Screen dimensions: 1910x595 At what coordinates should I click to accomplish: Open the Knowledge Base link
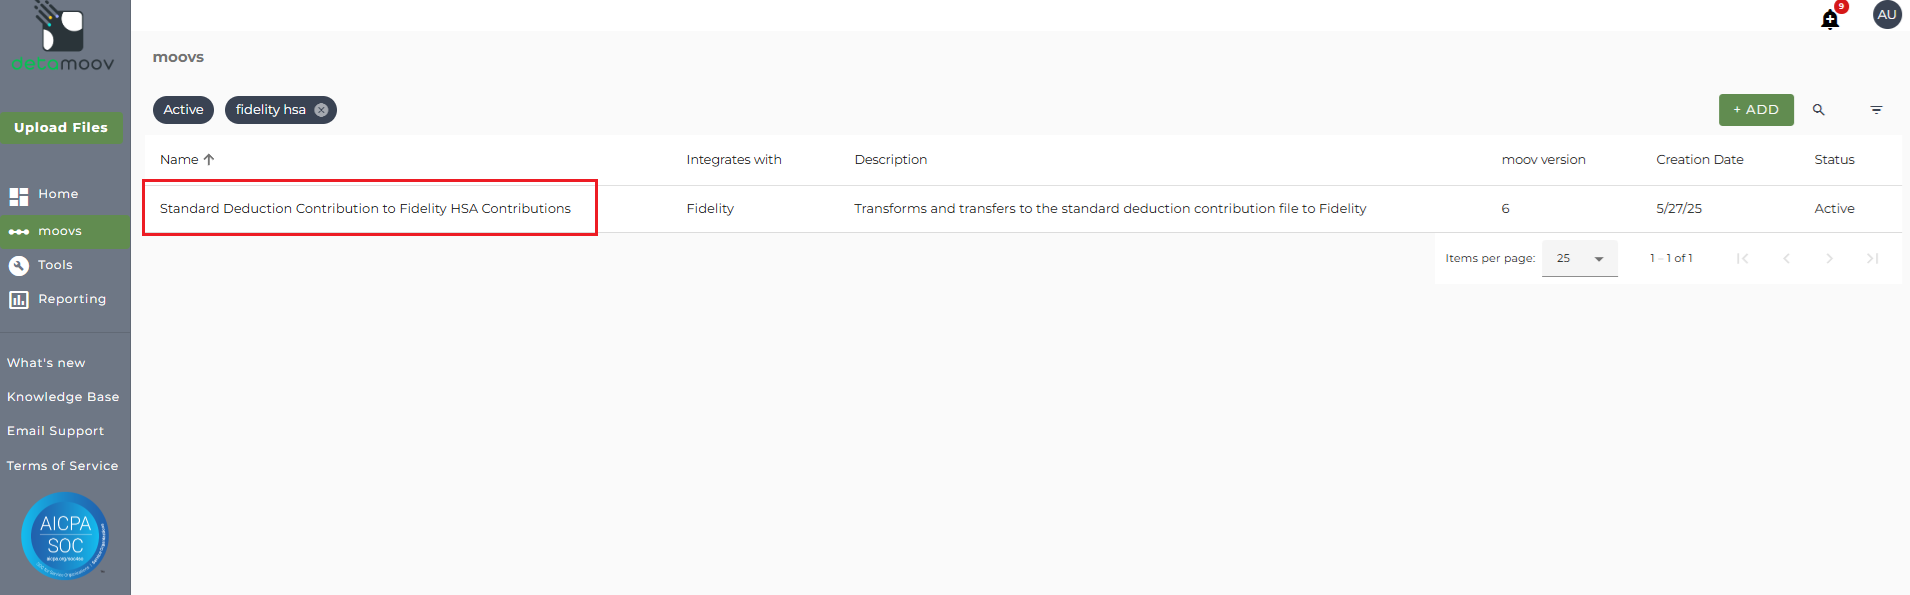pos(63,397)
